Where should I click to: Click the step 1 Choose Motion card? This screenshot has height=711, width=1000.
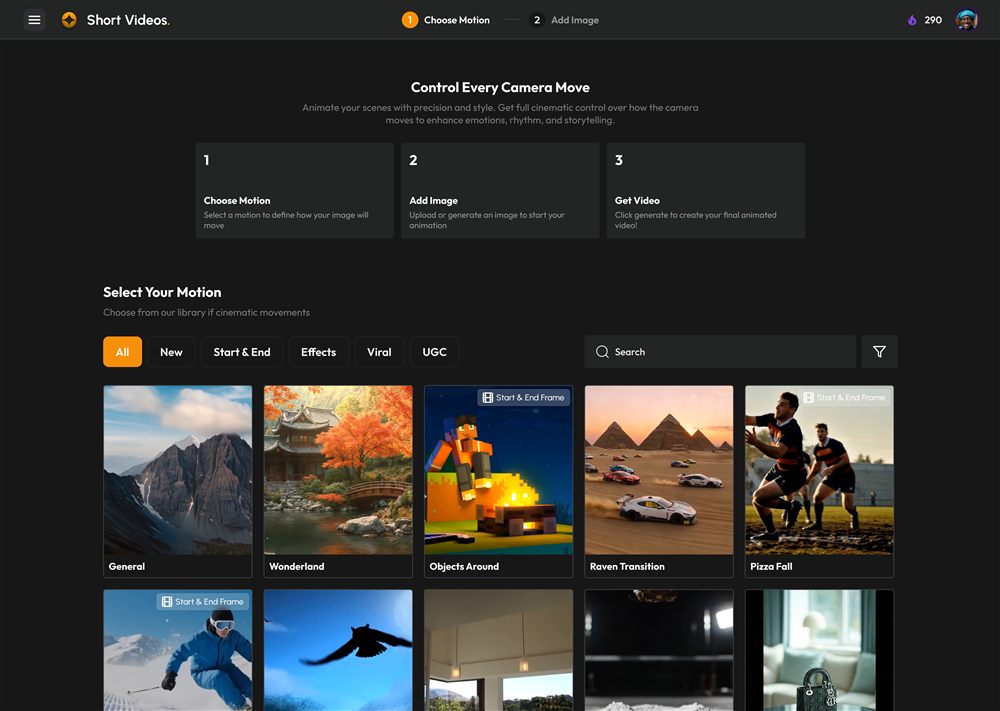(295, 191)
